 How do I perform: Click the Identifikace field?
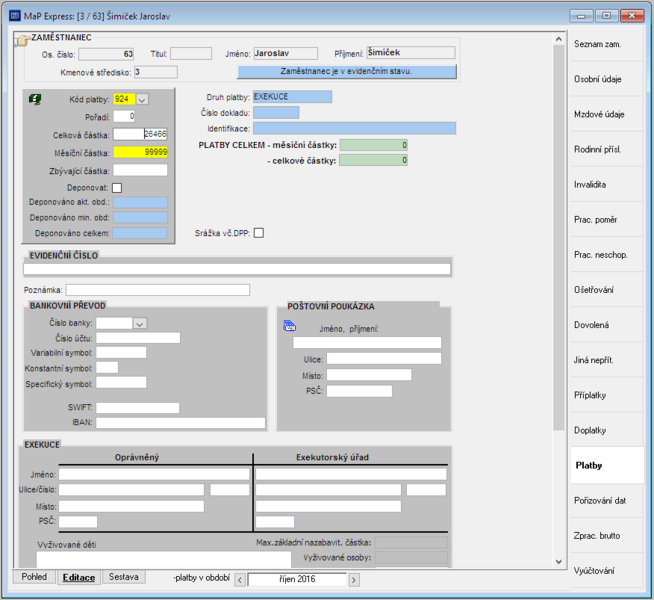coord(355,128)
